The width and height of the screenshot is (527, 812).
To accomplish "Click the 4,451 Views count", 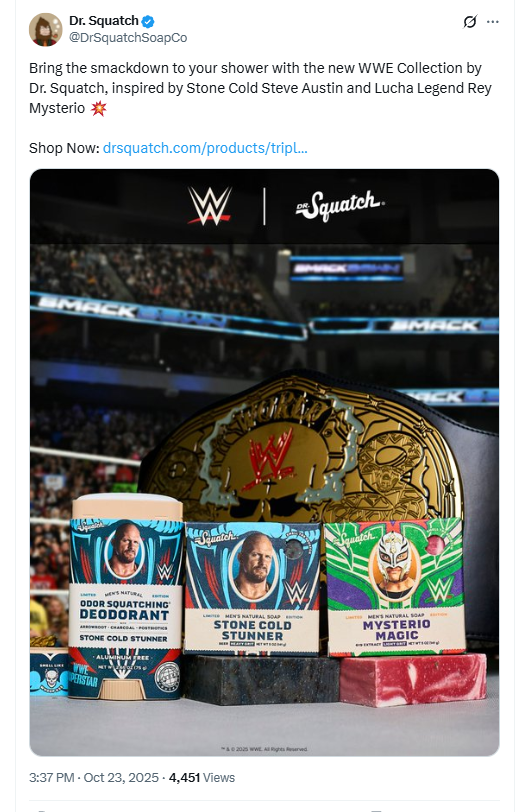I will click(202, 777).
